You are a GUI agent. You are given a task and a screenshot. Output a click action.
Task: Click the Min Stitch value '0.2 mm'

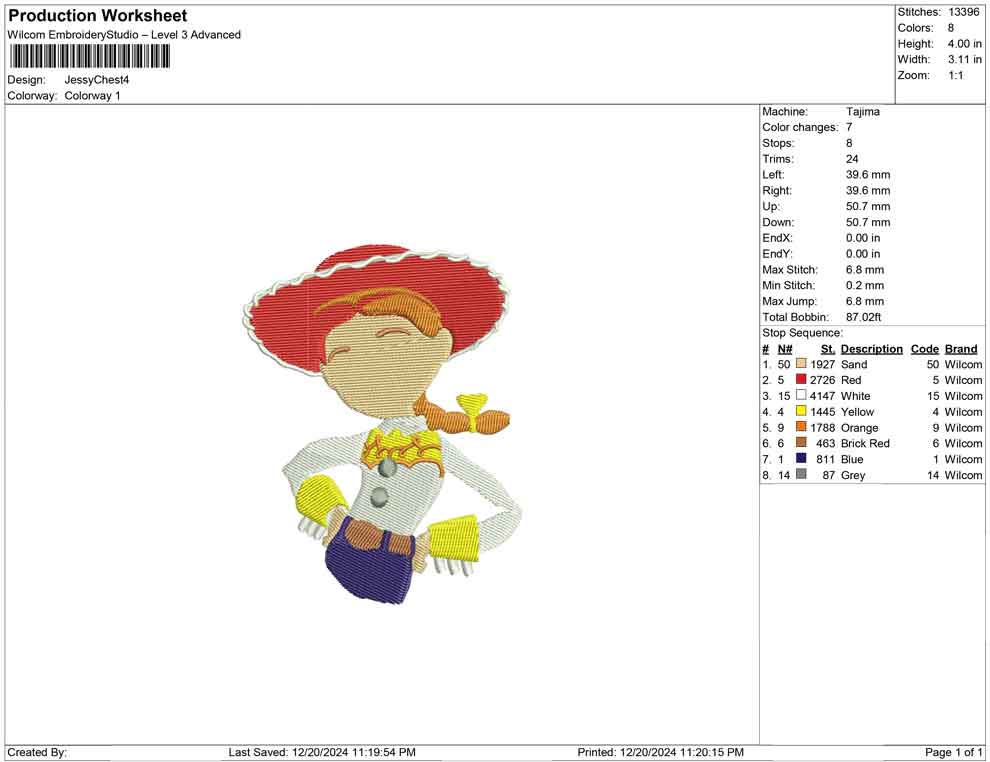pos(865,285)
